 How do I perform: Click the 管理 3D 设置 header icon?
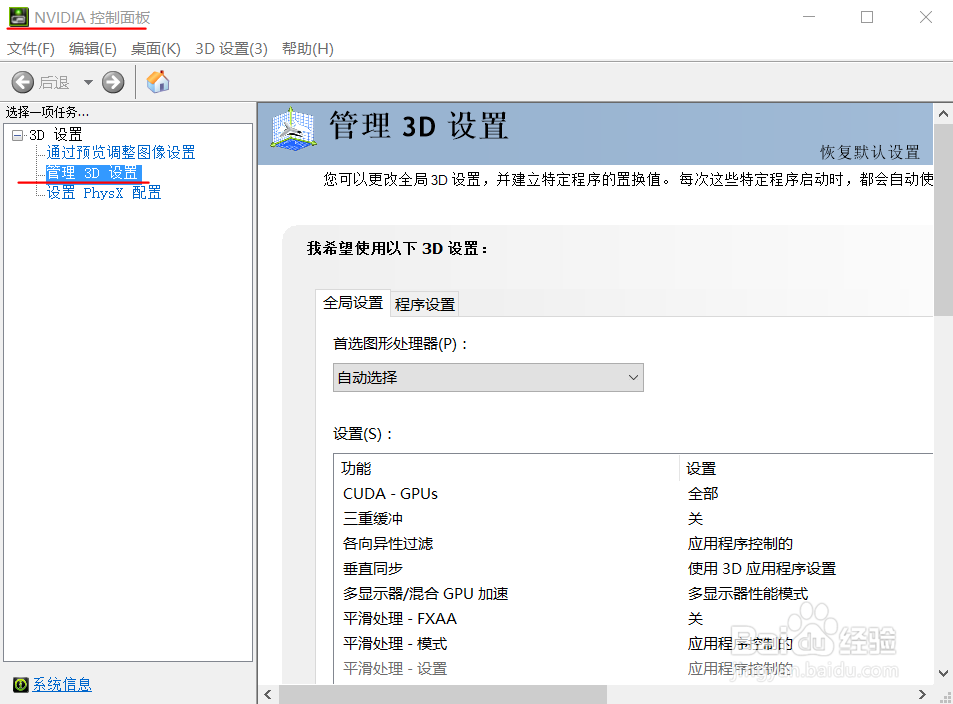click(293, 128)
